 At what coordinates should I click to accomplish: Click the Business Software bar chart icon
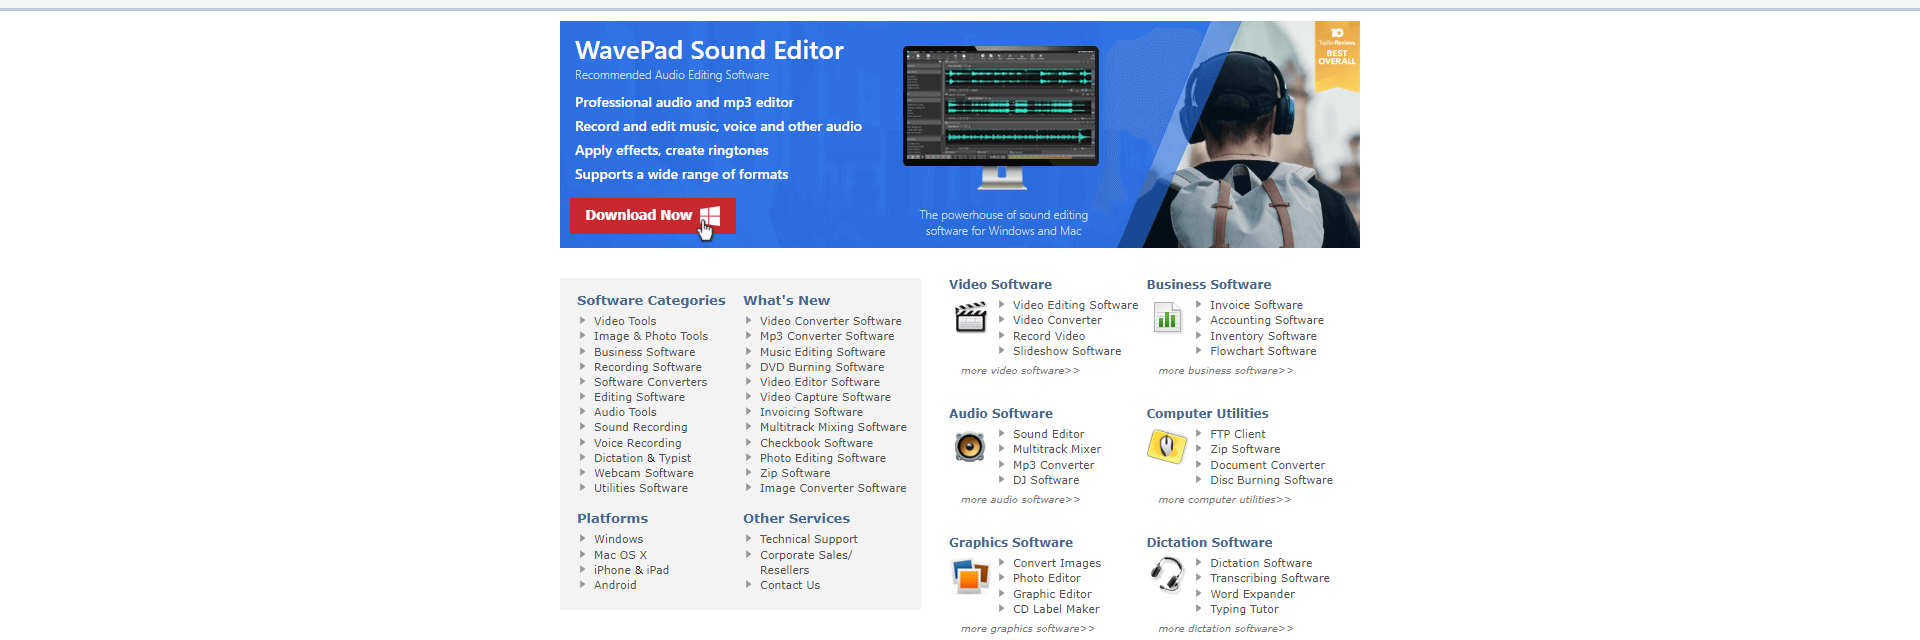pyautogui.click(x=1167, y=318)
